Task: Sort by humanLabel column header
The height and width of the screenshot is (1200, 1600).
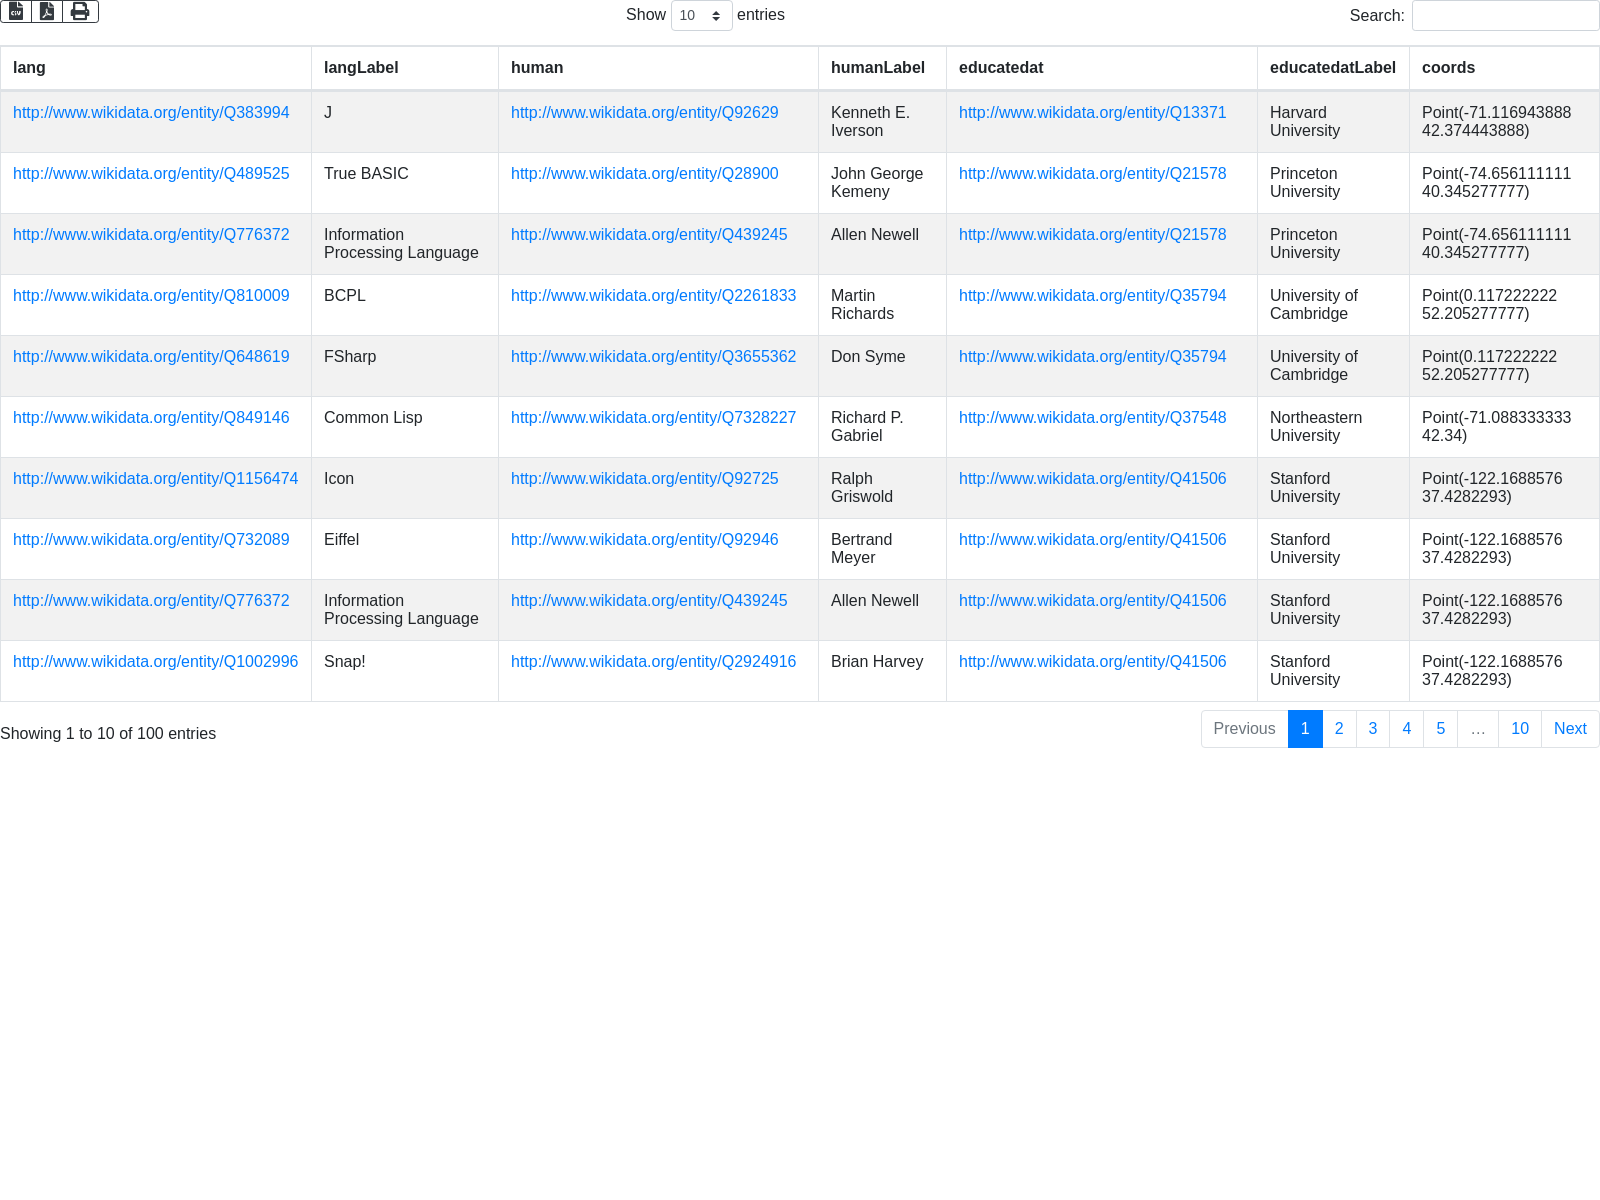Action: [x=877, y=68]
